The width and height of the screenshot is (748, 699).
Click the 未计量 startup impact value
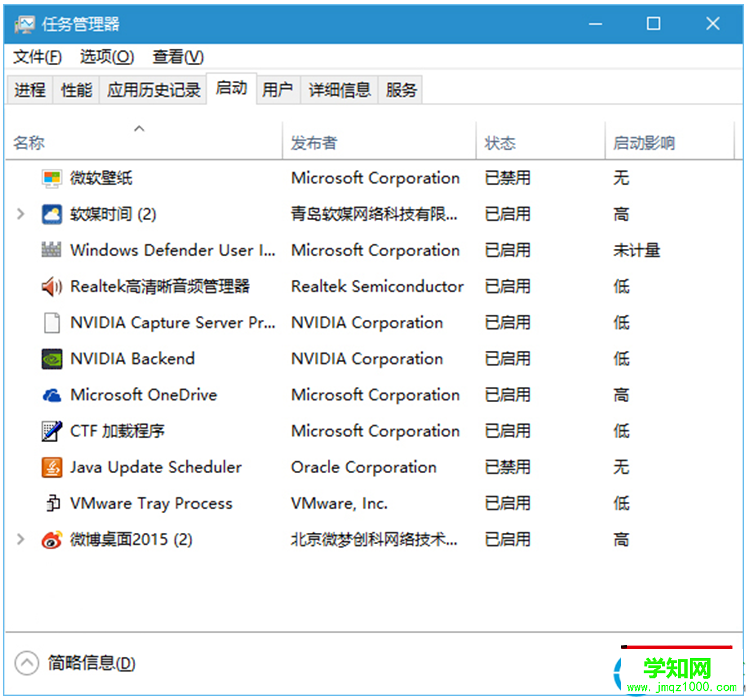[637, 250]
